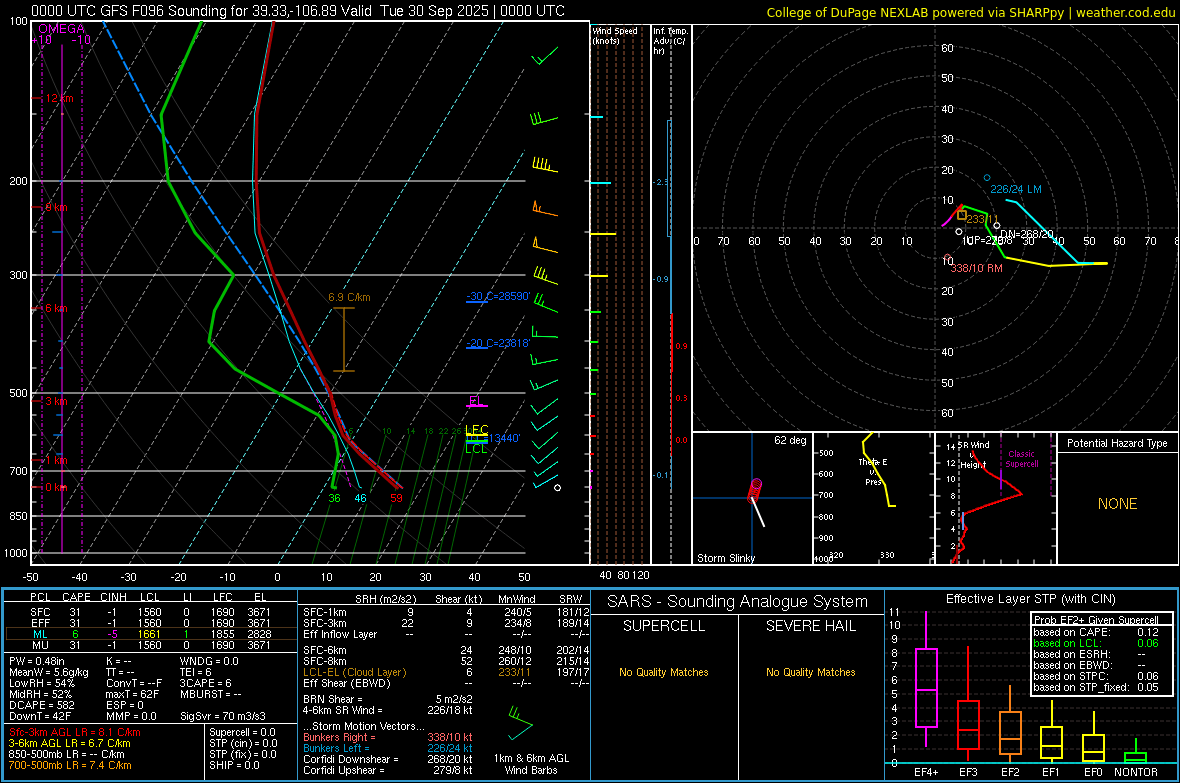The image size is (1180, 783).
Task: Select the EFF parcel row
Action: click(150, 623)
